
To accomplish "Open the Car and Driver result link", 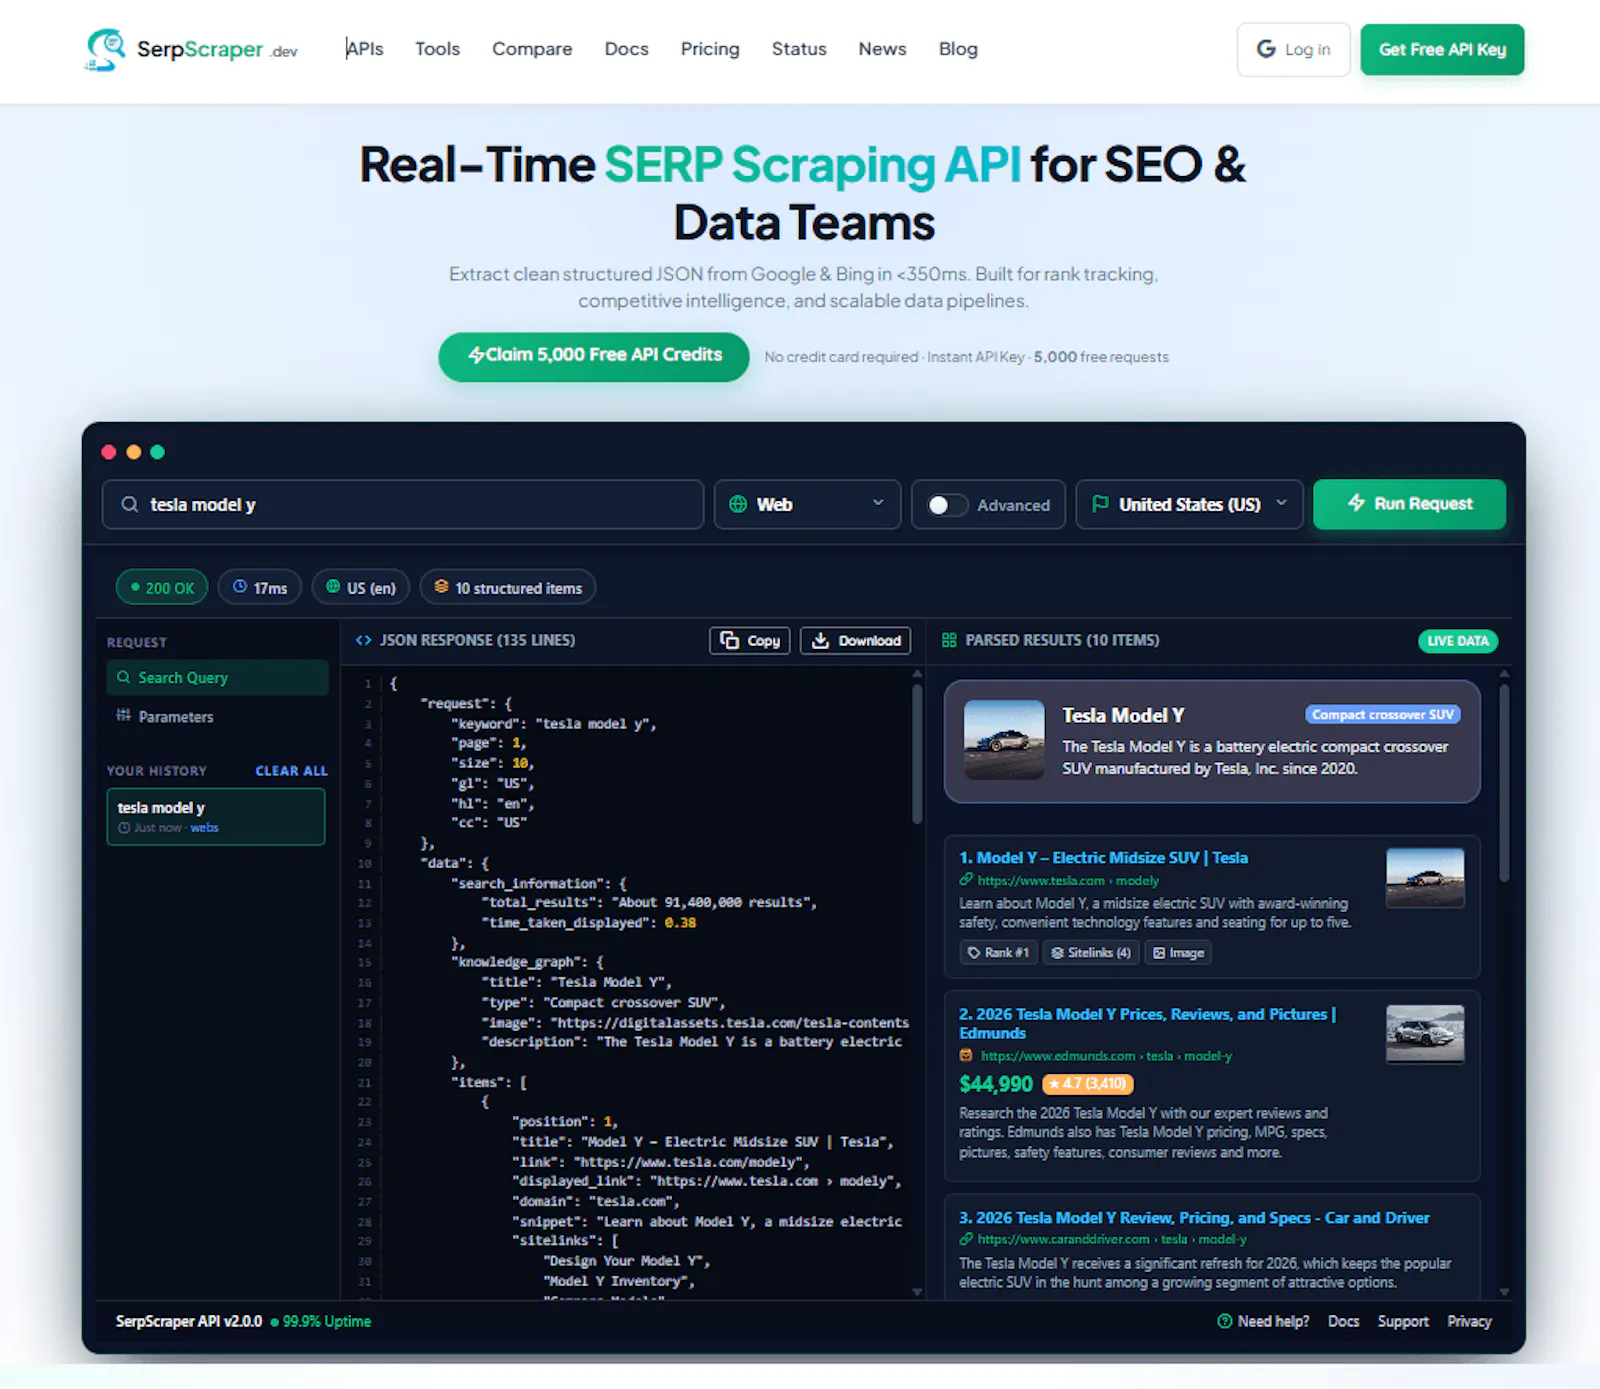I will pos(1194,1217).
